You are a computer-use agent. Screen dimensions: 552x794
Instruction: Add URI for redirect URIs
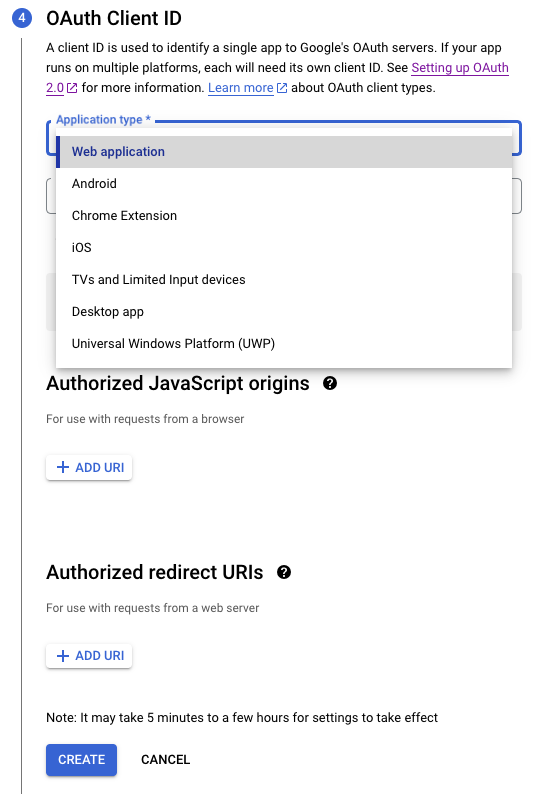click(x=89, y=656)
